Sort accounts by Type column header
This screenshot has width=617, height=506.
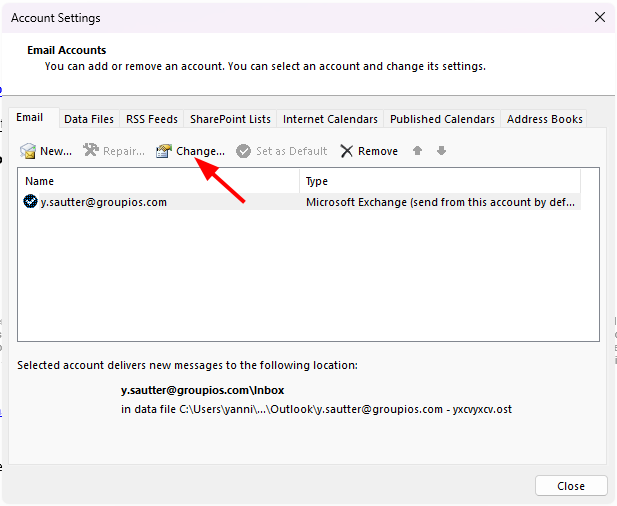click(440, 181)
